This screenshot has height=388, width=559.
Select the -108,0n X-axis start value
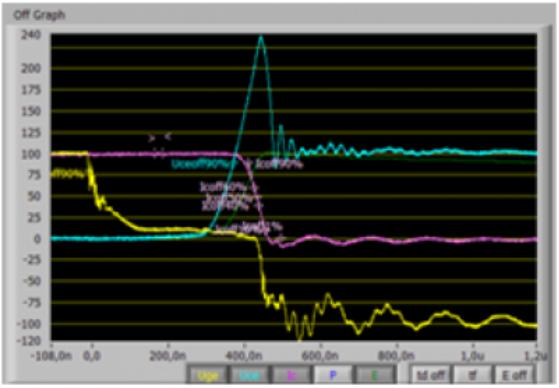(52, 356)
